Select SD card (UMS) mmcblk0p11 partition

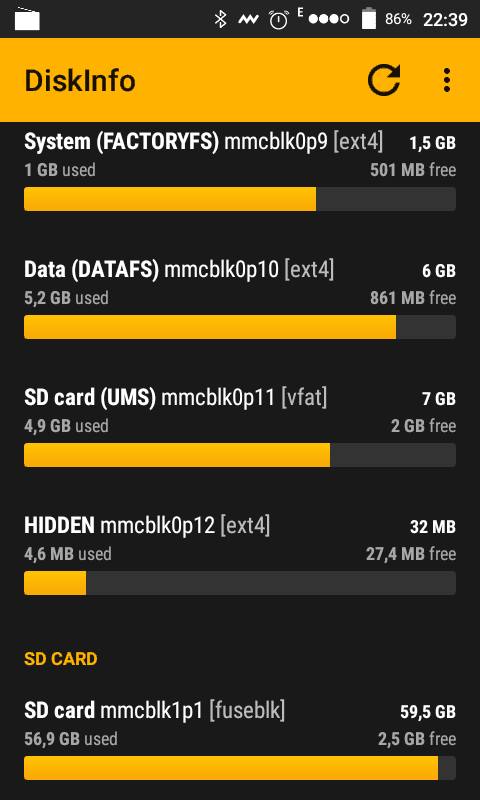pyautogui.click(x=240, y=427)
